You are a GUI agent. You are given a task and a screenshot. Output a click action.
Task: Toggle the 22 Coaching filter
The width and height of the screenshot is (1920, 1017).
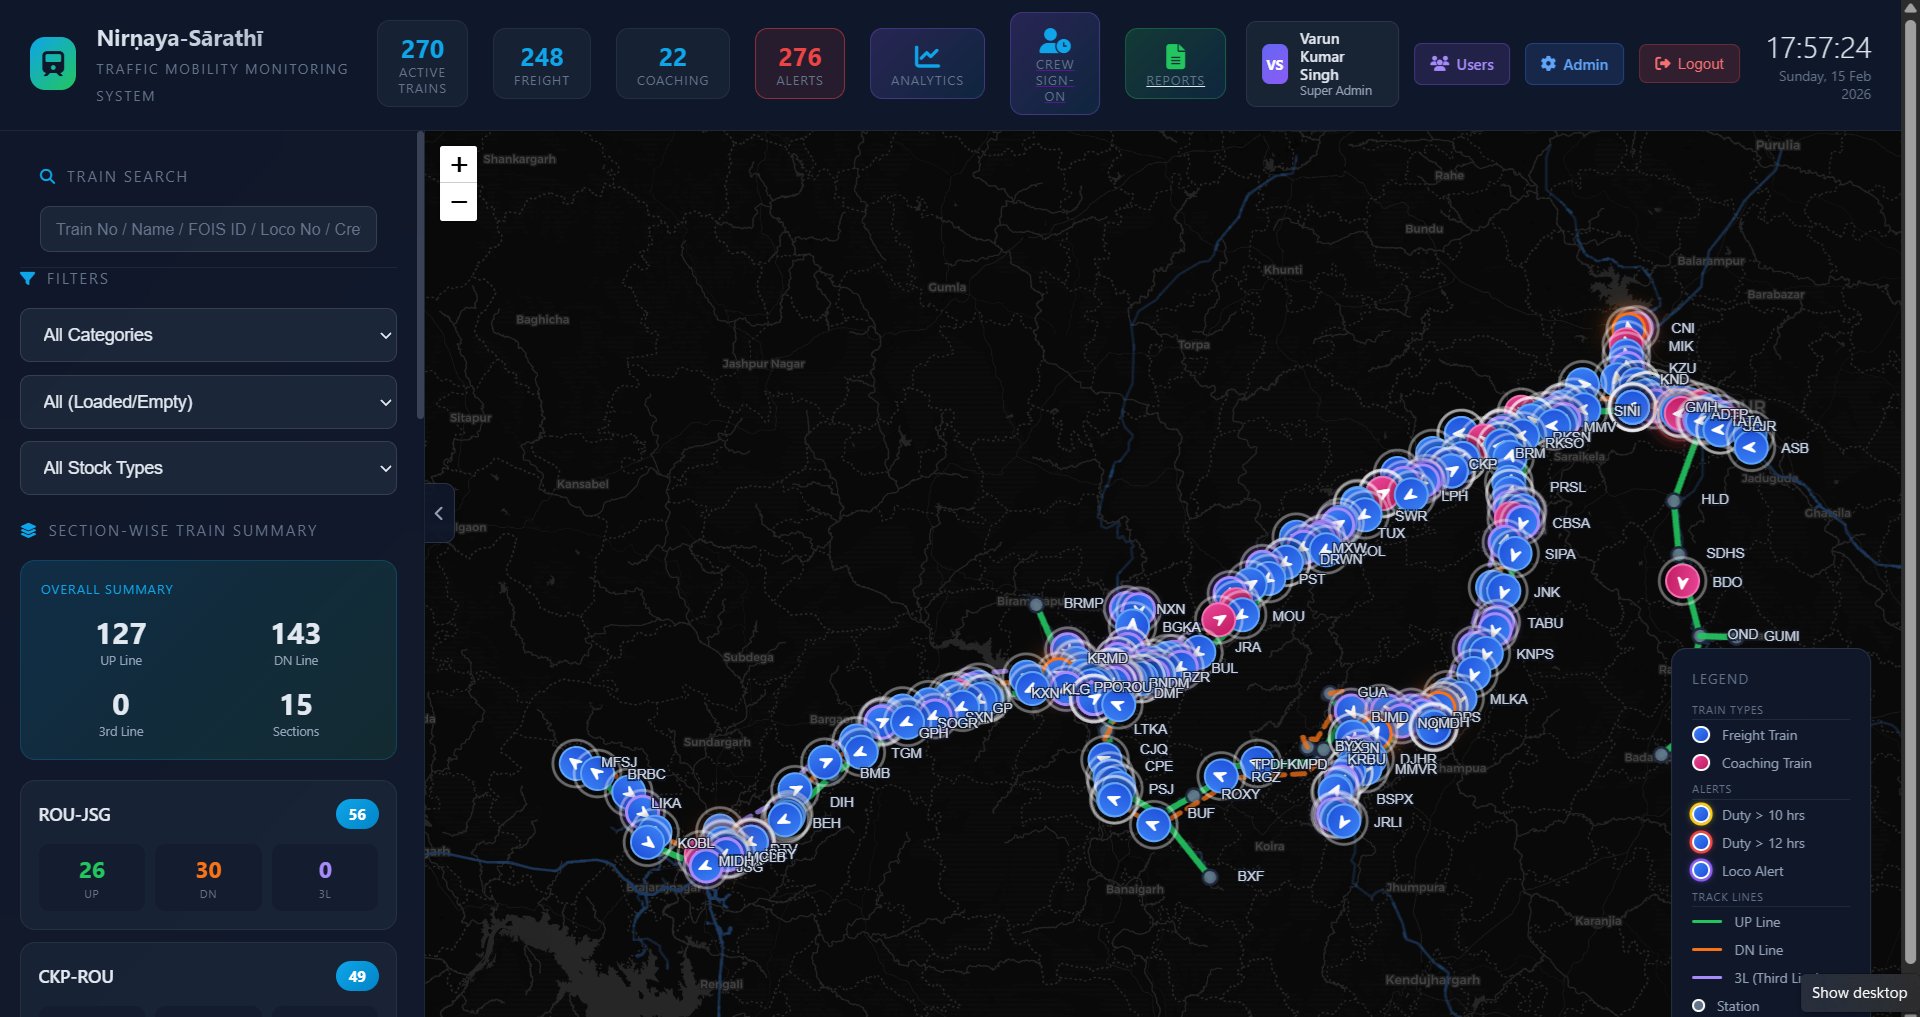pos(672,63)
